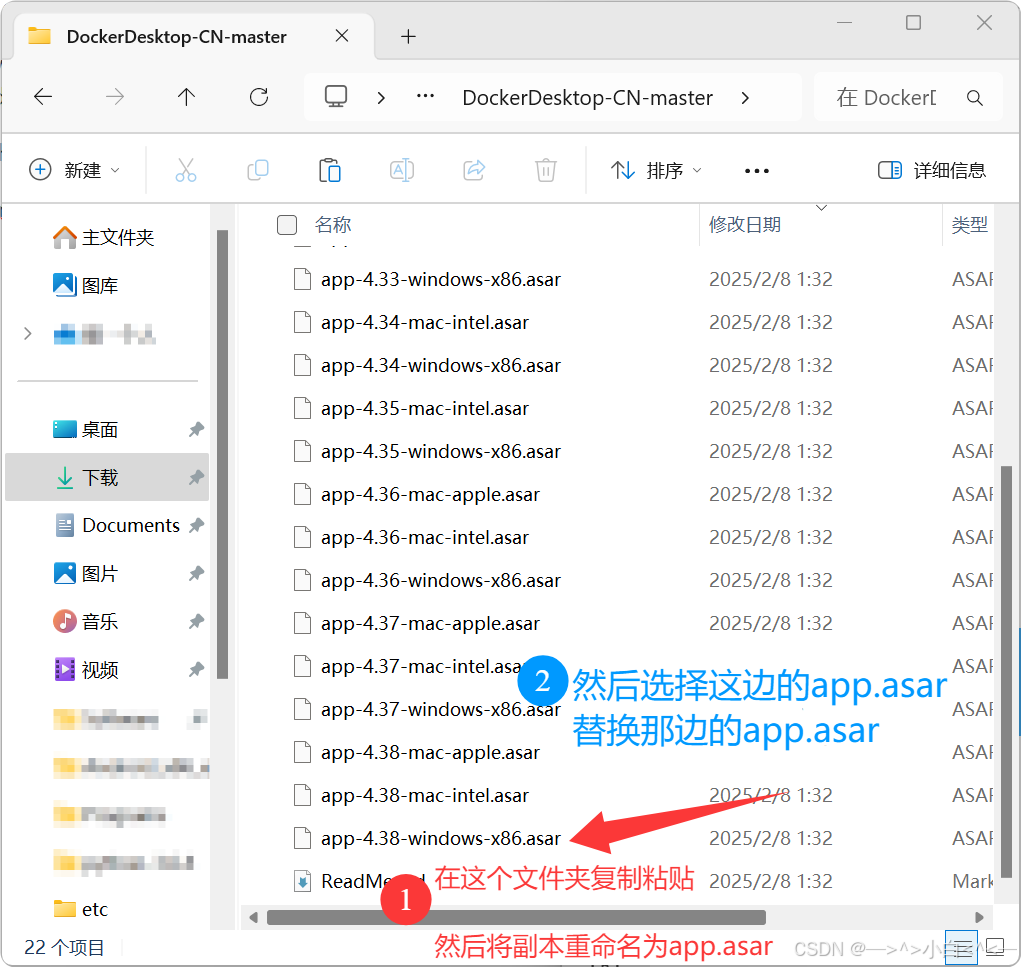Open the See more ellipsis menu
Viewport: 1021px width, 967px height.
click(x=757, y=171)
